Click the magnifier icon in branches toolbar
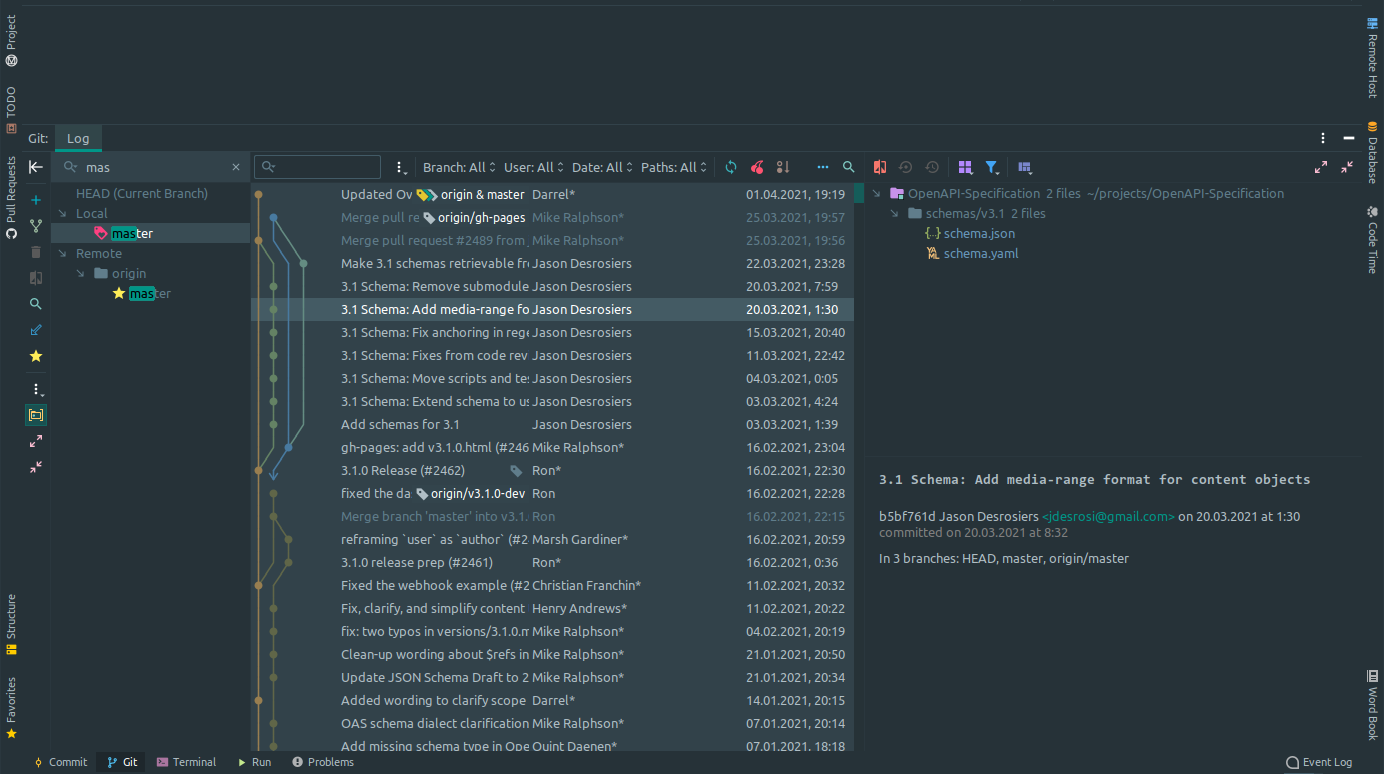Image resolution: width=1384 pixels, height=774 pixels. click(x=36, y=304)
